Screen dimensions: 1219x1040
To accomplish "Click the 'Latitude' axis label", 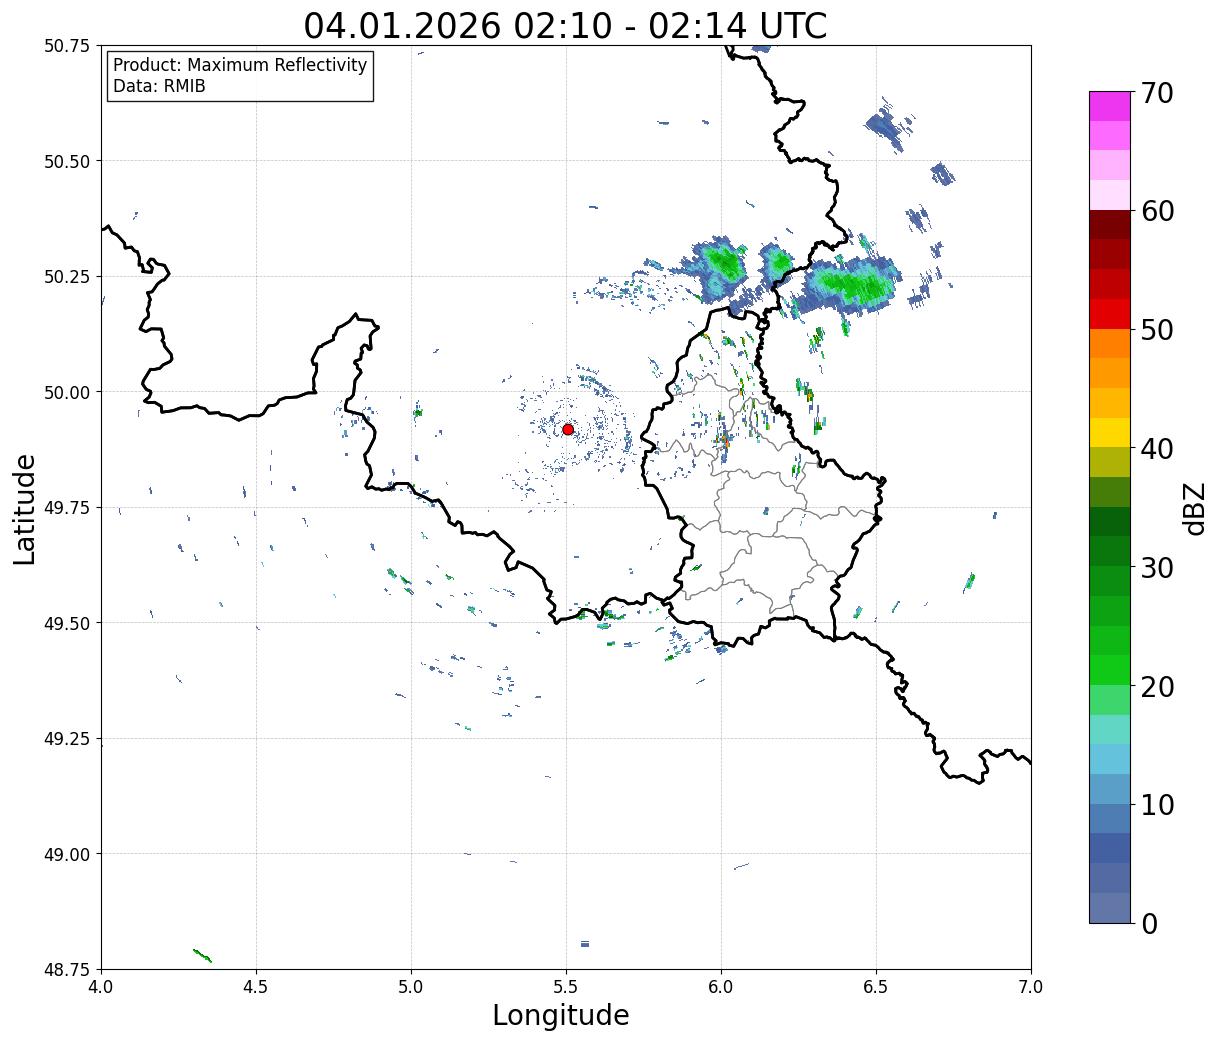I will point(25,509).
